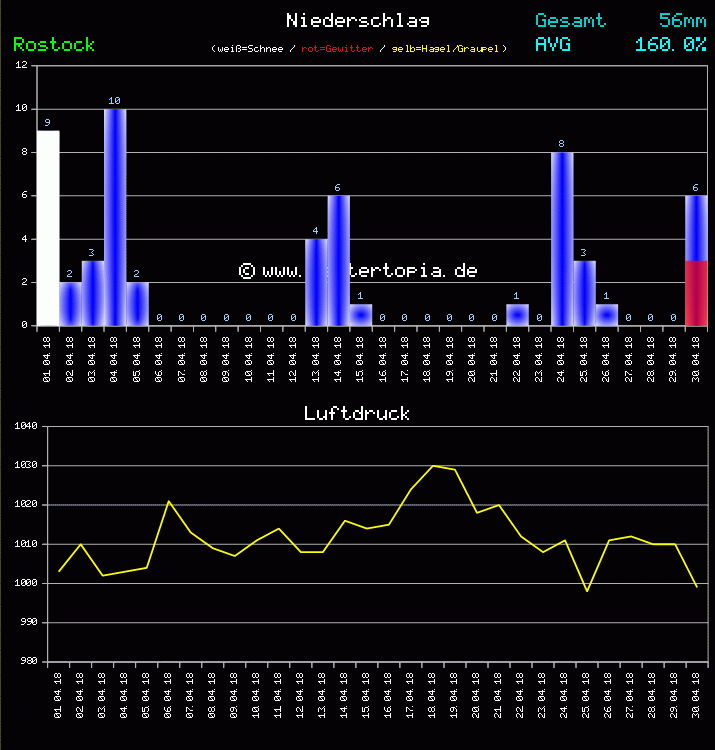Select the 14.04.18 bar labeled 6
715x750 pixels.
(x=339, y=260)
